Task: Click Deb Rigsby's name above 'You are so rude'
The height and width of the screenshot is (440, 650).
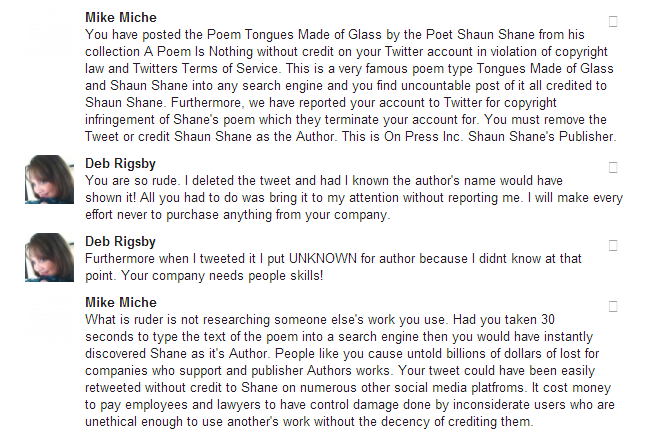Action: pos(120,164)
